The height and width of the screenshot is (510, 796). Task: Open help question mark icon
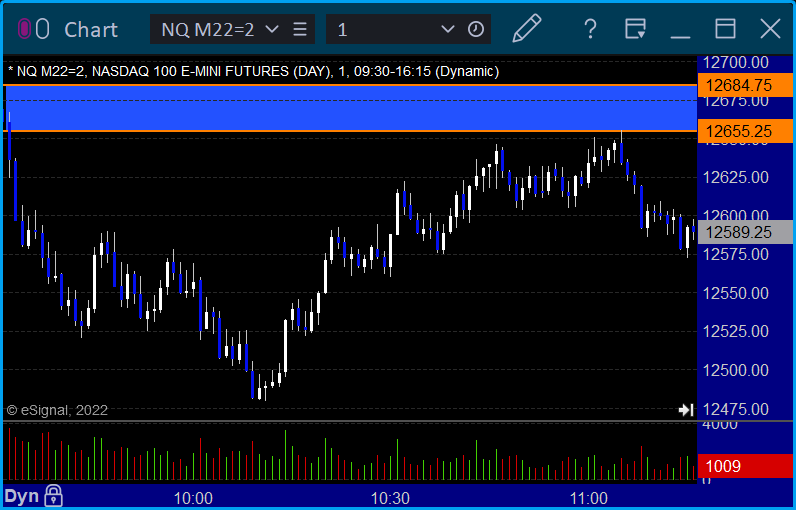coord(590,29)
